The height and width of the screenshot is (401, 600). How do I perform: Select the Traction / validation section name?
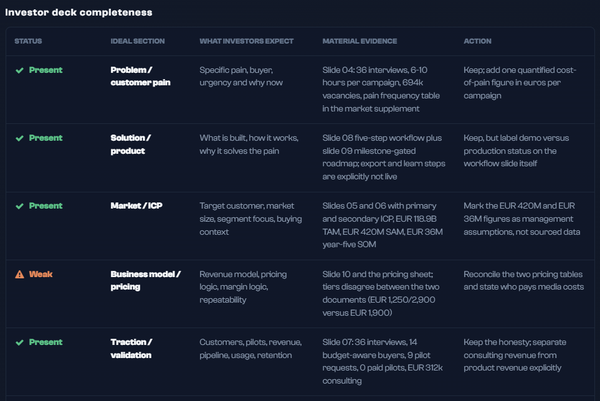coord(131,349)
